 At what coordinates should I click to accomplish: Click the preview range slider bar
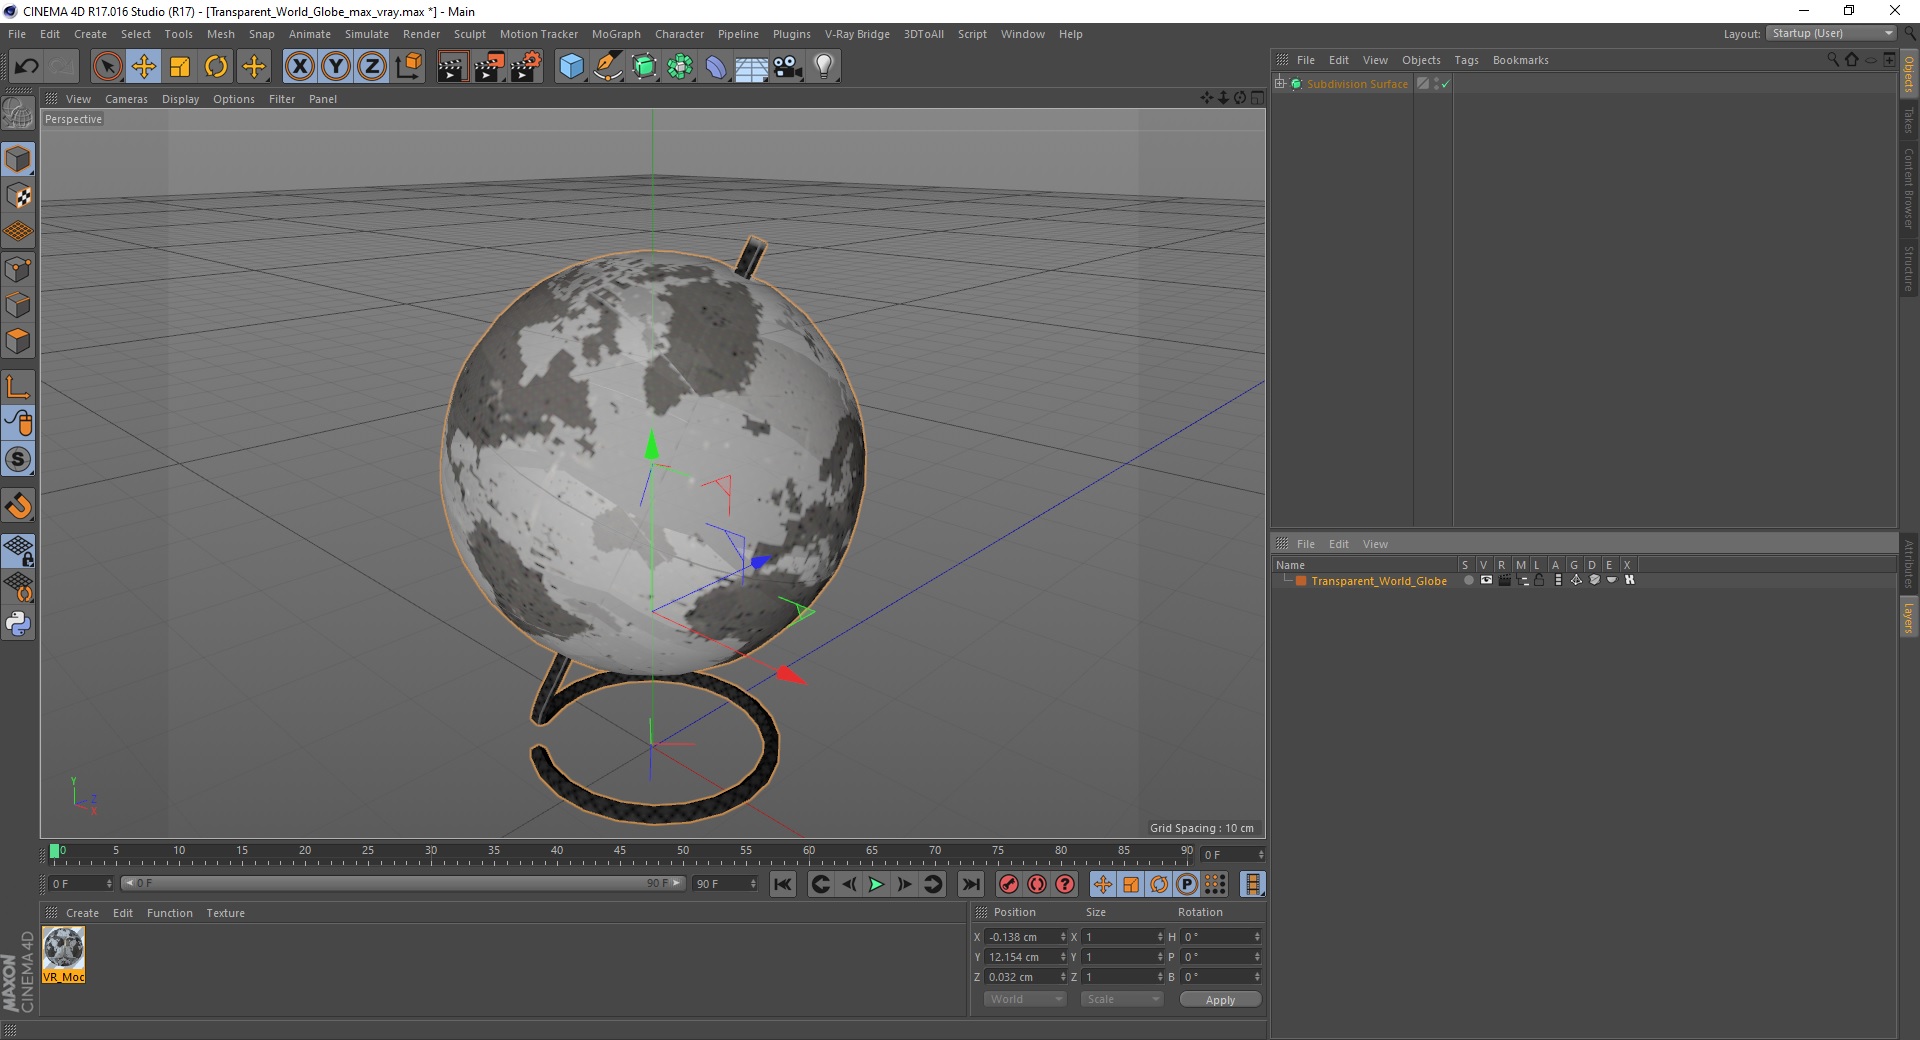click(403, 883)
